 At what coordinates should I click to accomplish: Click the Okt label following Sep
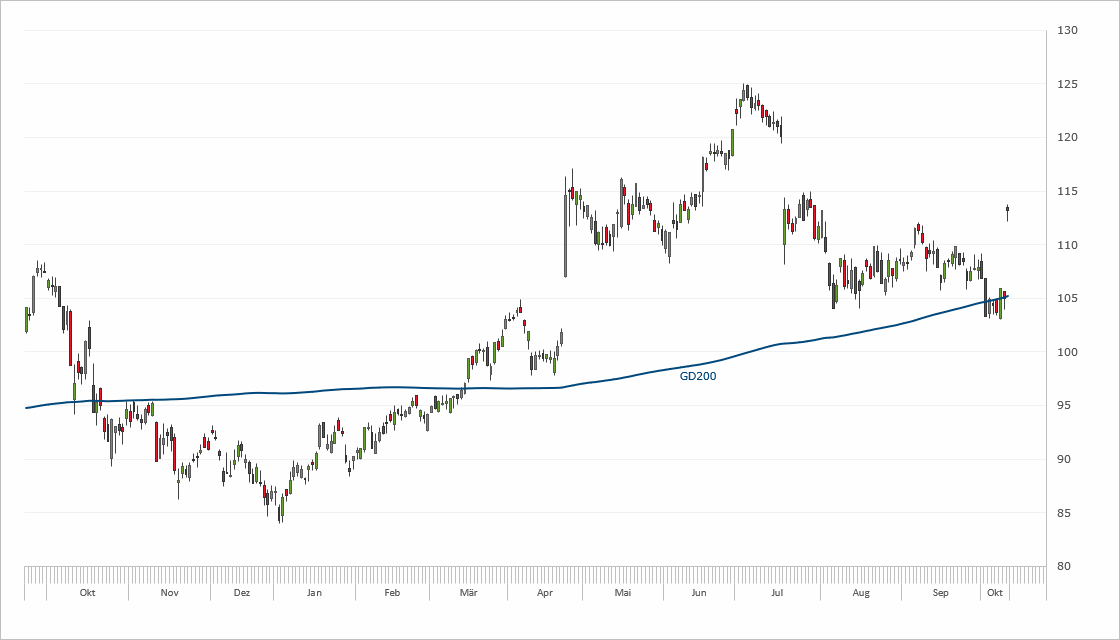(995, 593)
